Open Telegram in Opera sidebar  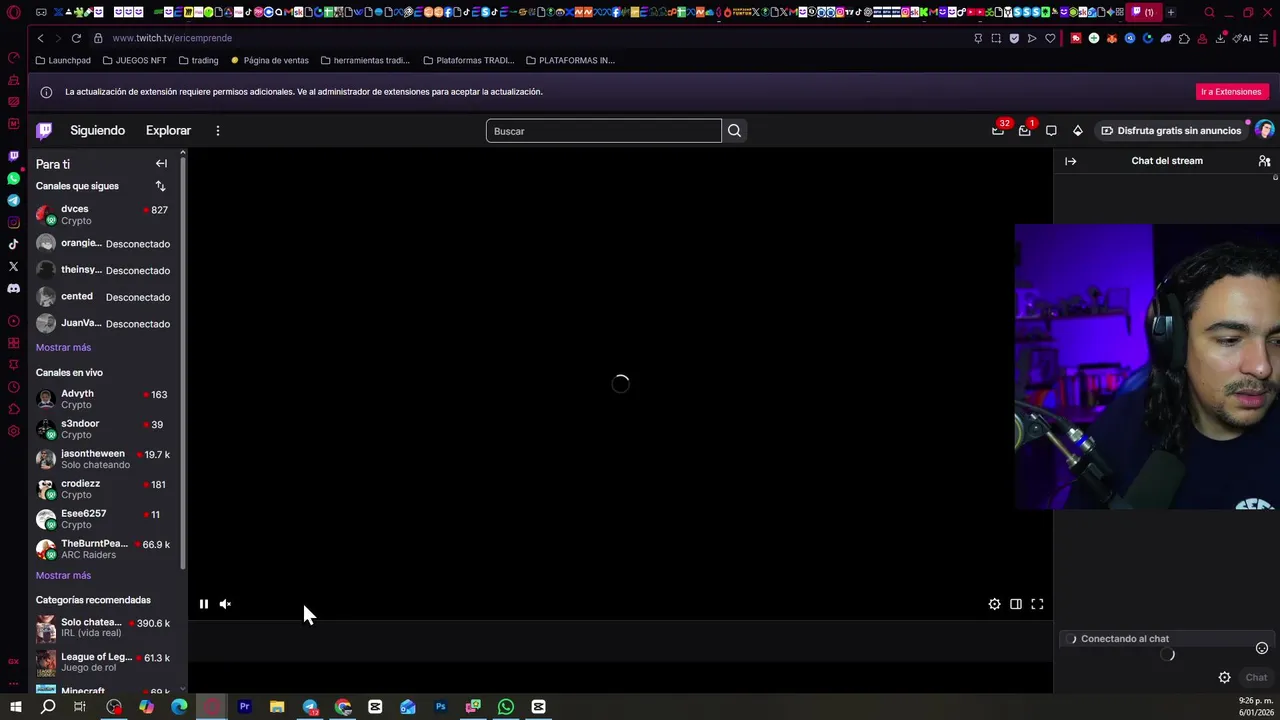point(13,200)
